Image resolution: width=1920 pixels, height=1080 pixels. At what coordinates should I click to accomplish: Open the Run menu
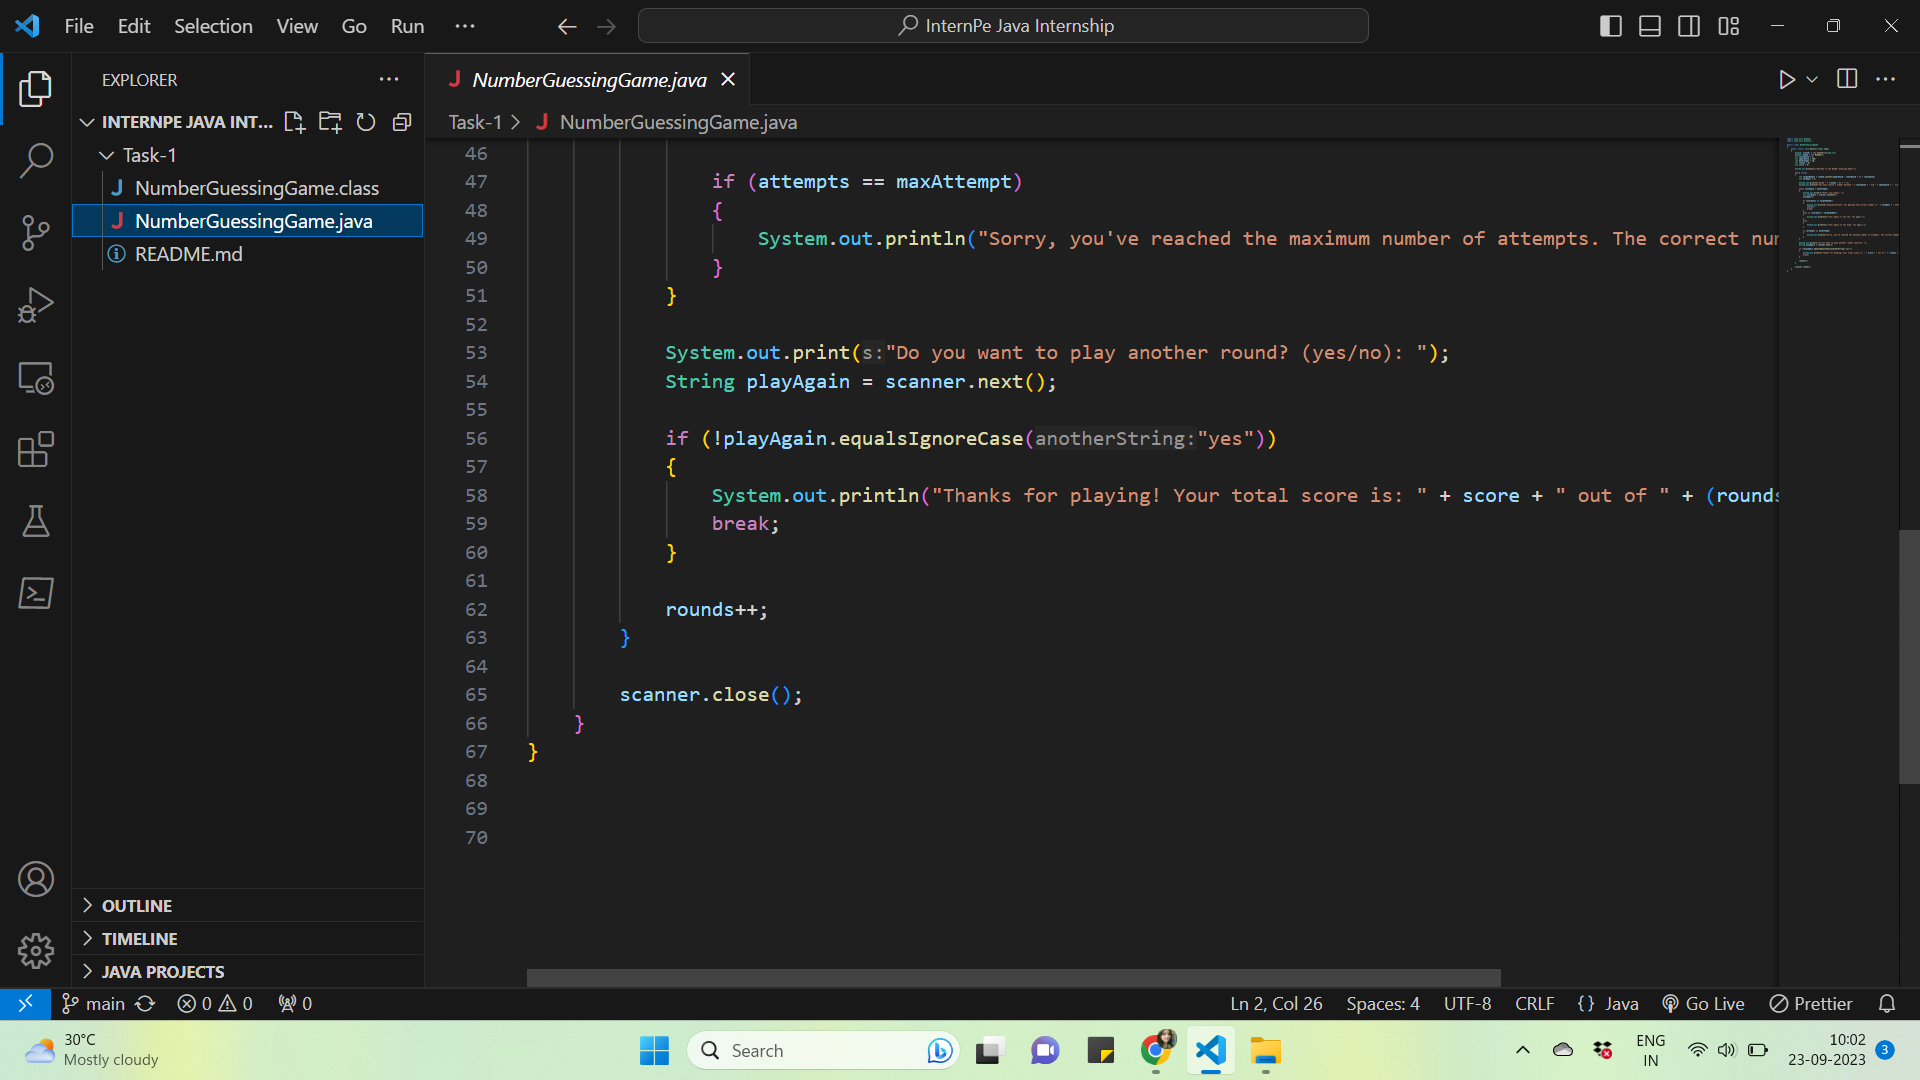(x=406, y=26)
